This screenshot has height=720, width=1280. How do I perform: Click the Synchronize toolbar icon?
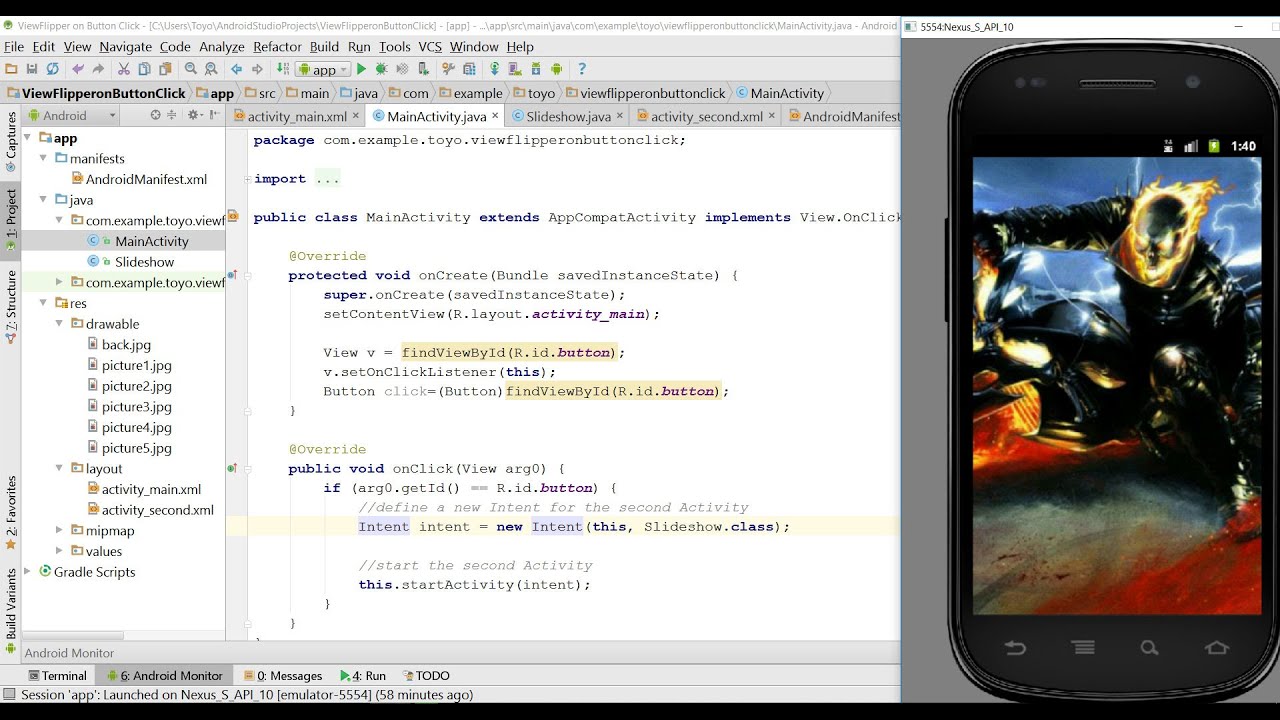(x=52, y=69)
